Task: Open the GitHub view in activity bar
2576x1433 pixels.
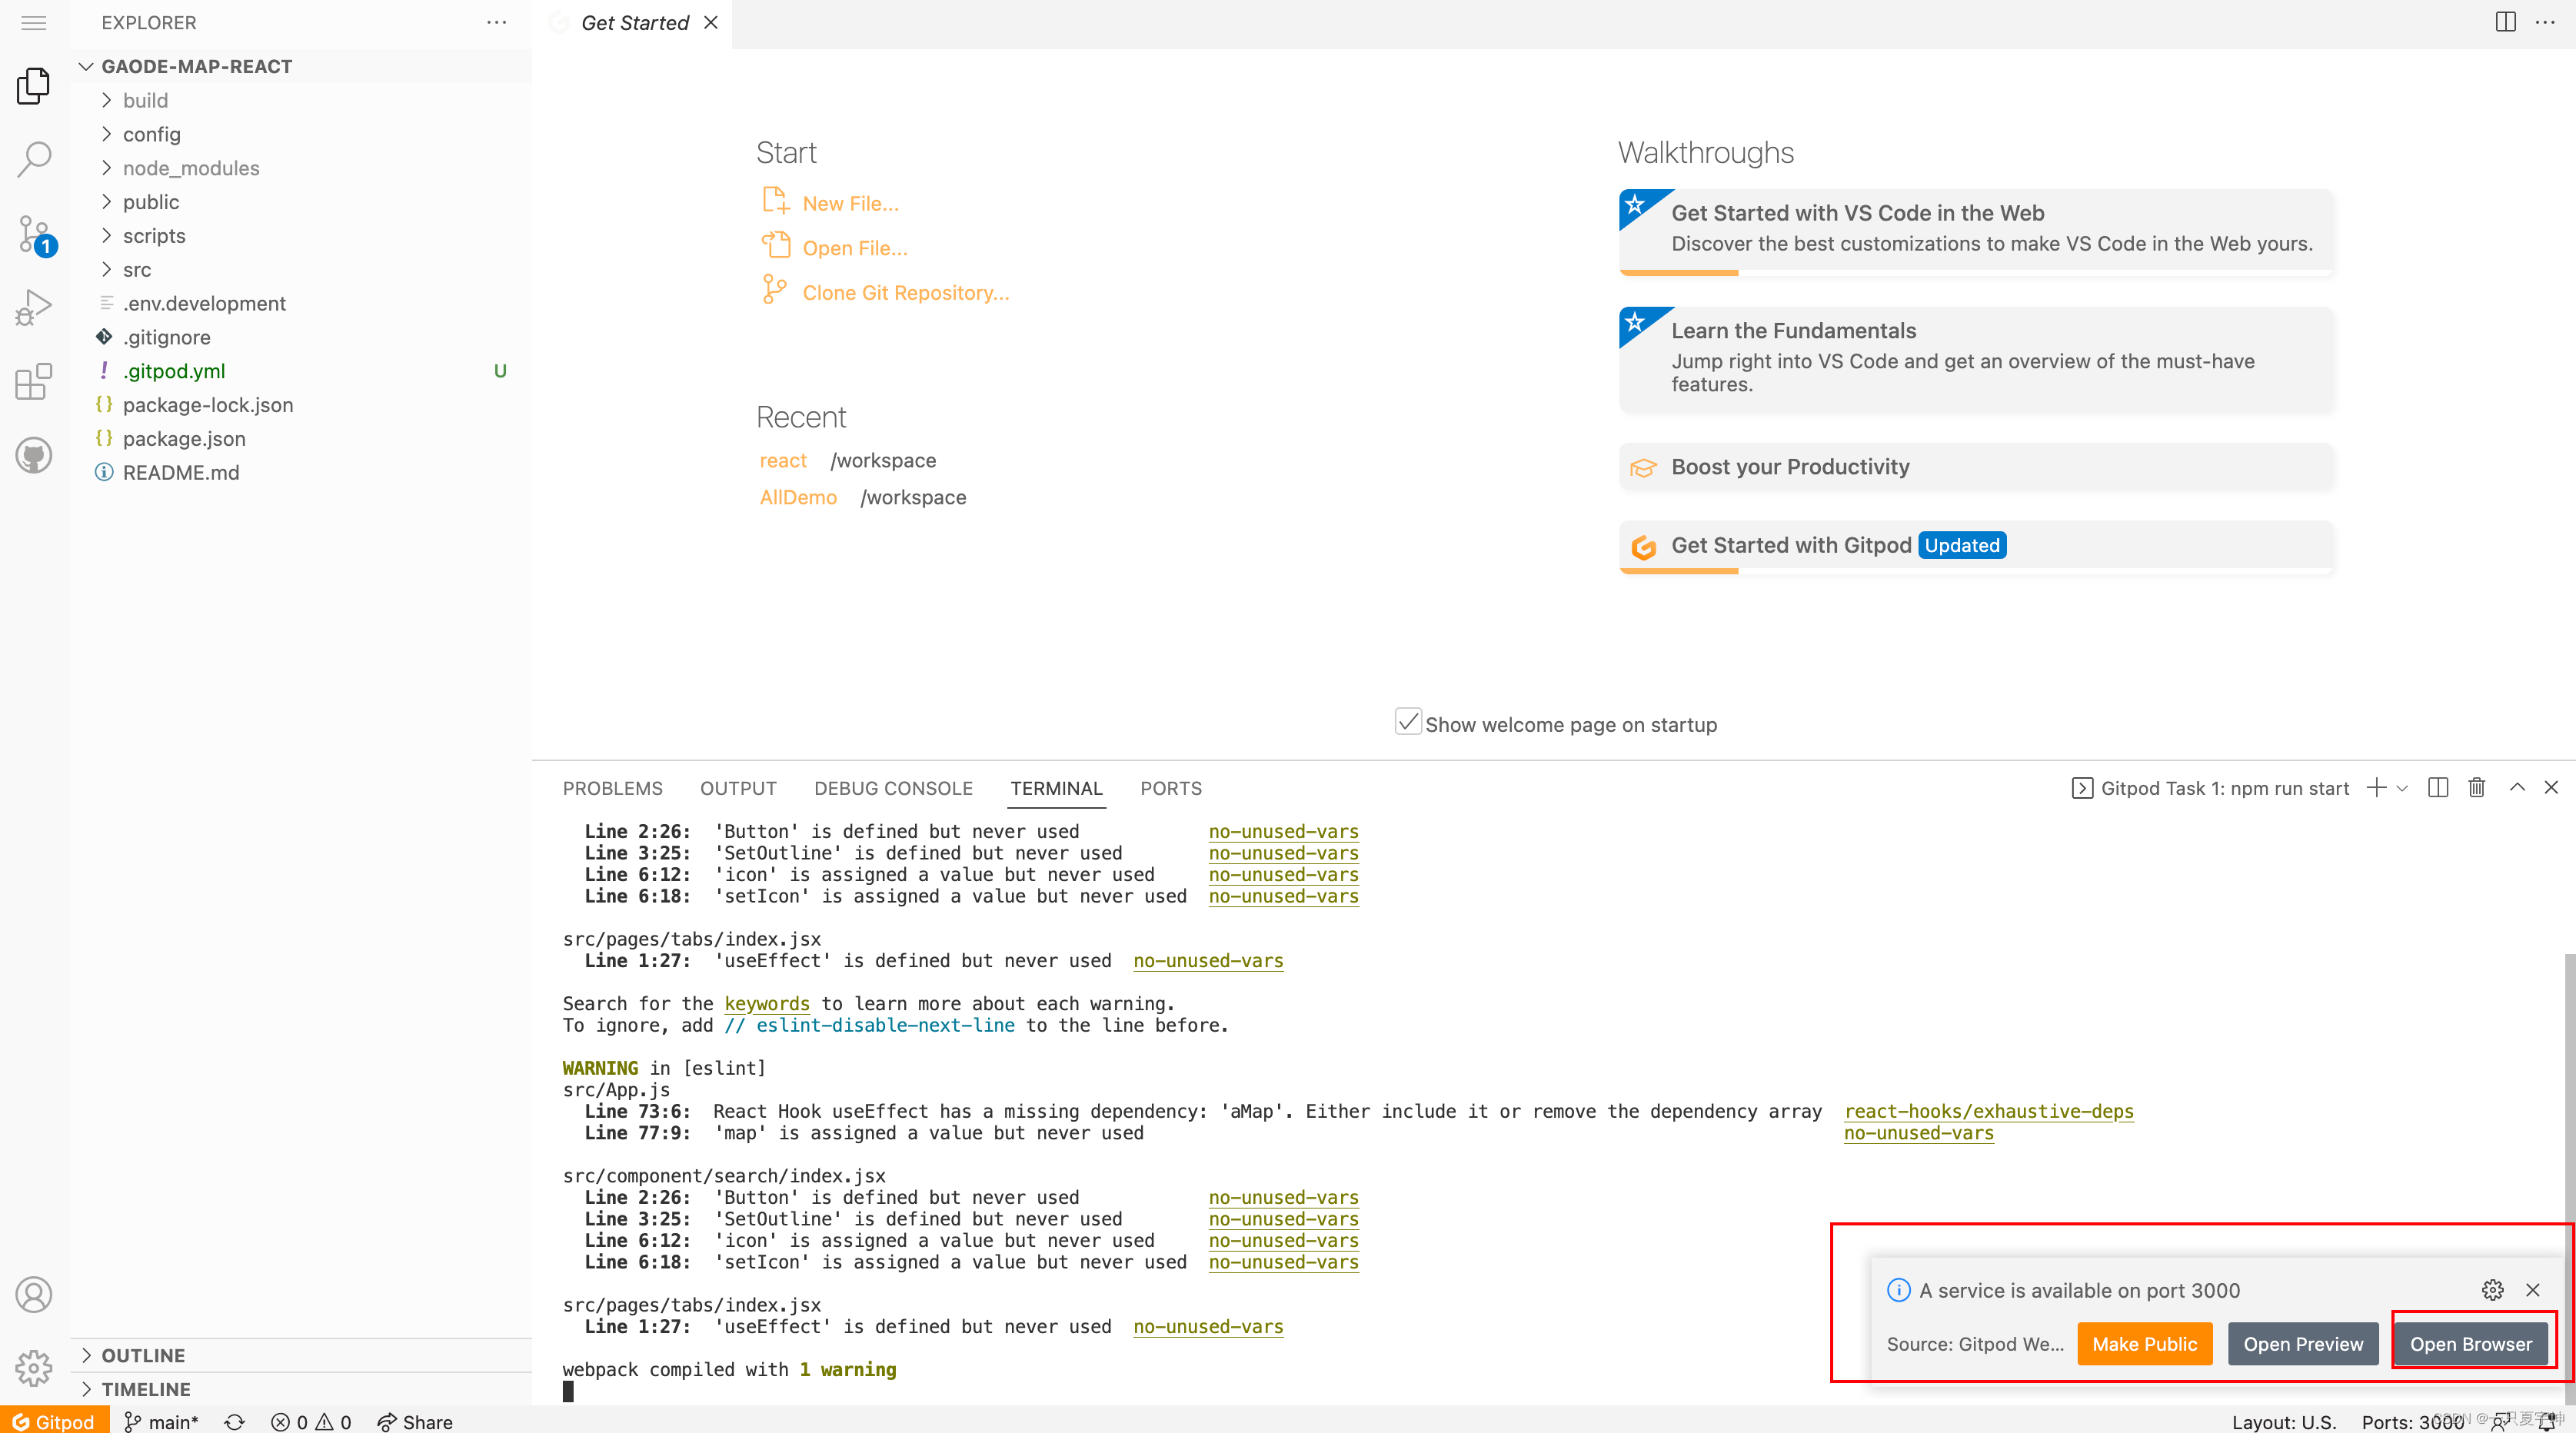Action: [34, 455]
